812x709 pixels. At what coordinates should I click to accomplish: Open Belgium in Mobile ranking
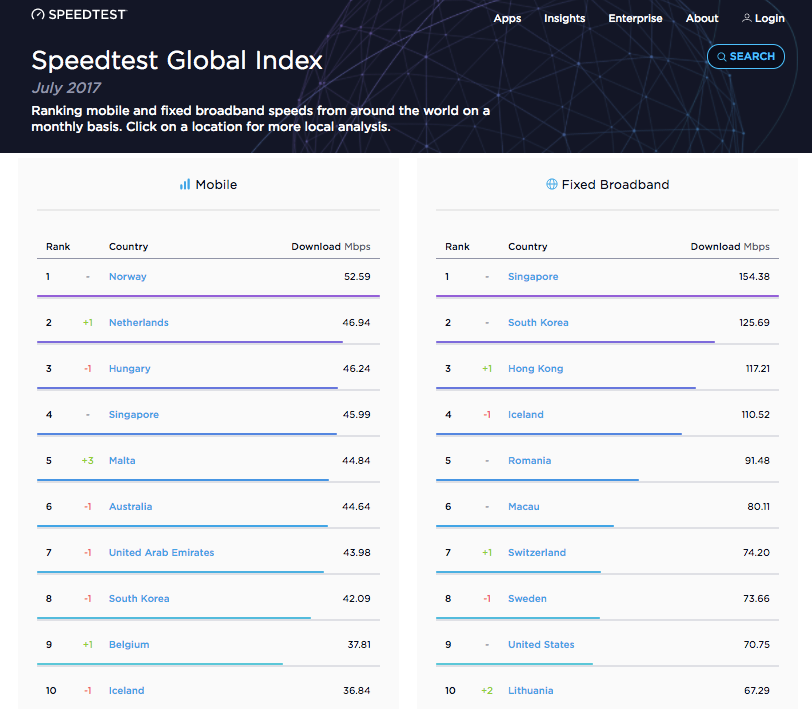click(129, 645)
